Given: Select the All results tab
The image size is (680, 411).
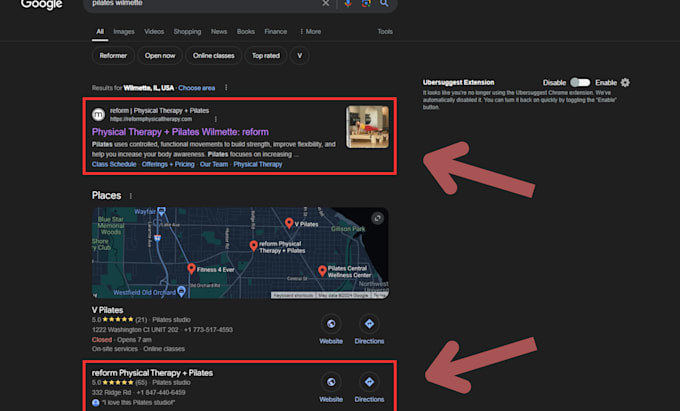Looking at the screenshot, I should tap(100, 32).
